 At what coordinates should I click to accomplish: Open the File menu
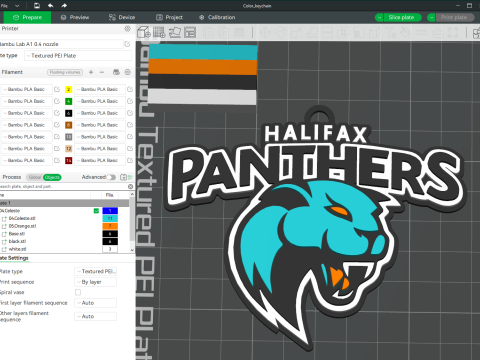click(x=4, y=6)
